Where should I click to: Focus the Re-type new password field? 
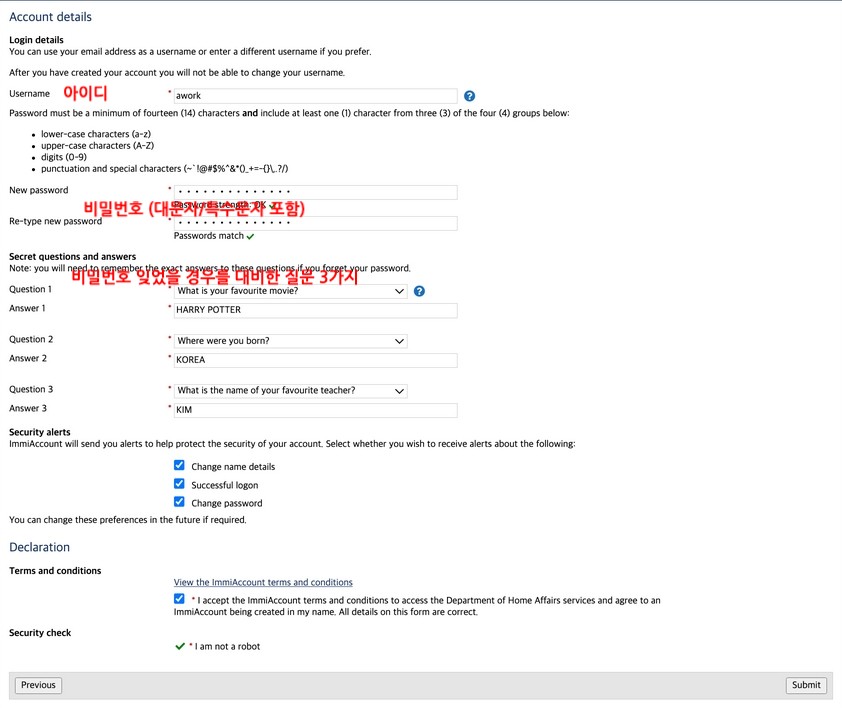point(315,223)
